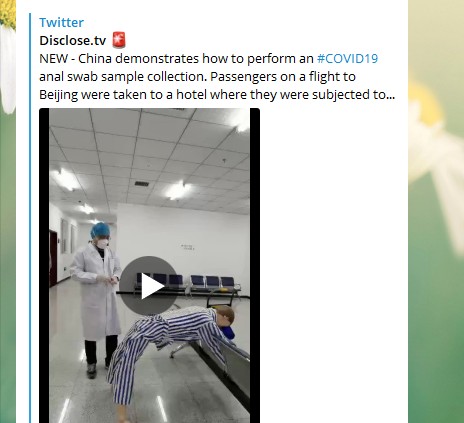This screenshot has width=464, height=423.
Task: Click the row of blue chairs in video
Action: (x=187, y=283)
